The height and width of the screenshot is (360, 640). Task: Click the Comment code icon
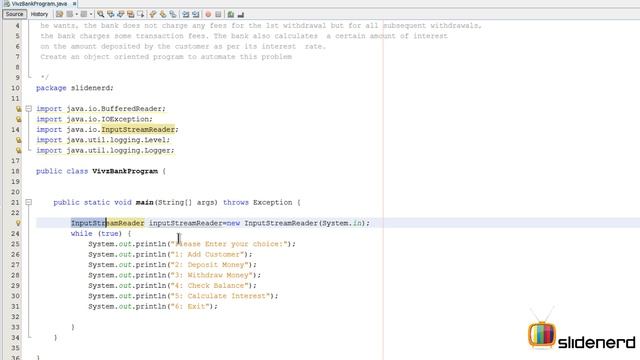click(231, 14)
